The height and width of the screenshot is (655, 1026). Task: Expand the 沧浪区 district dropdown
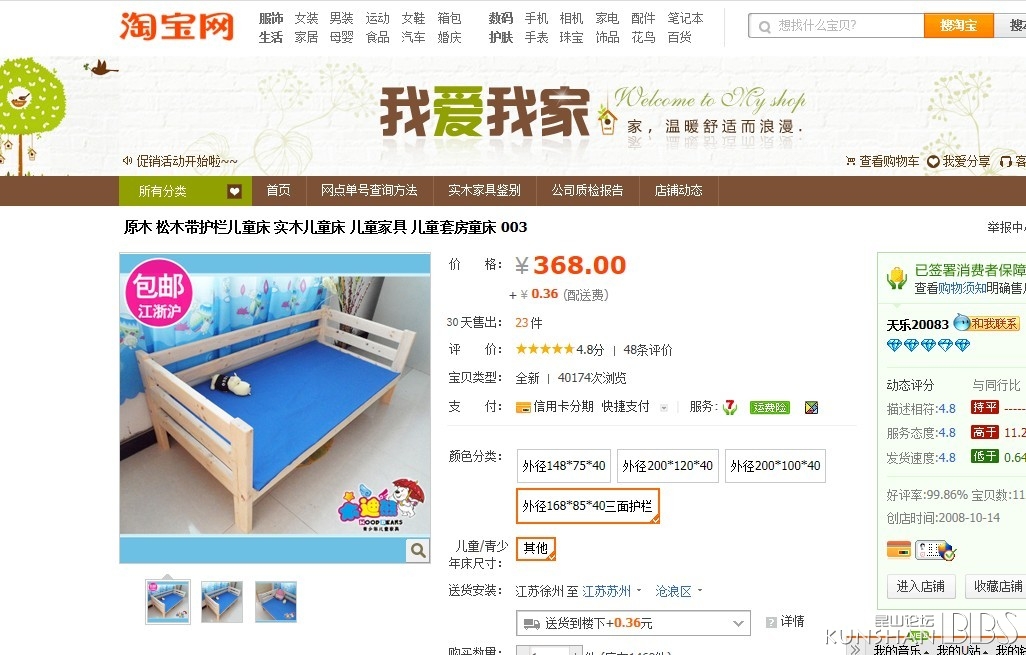coord(679,591)
